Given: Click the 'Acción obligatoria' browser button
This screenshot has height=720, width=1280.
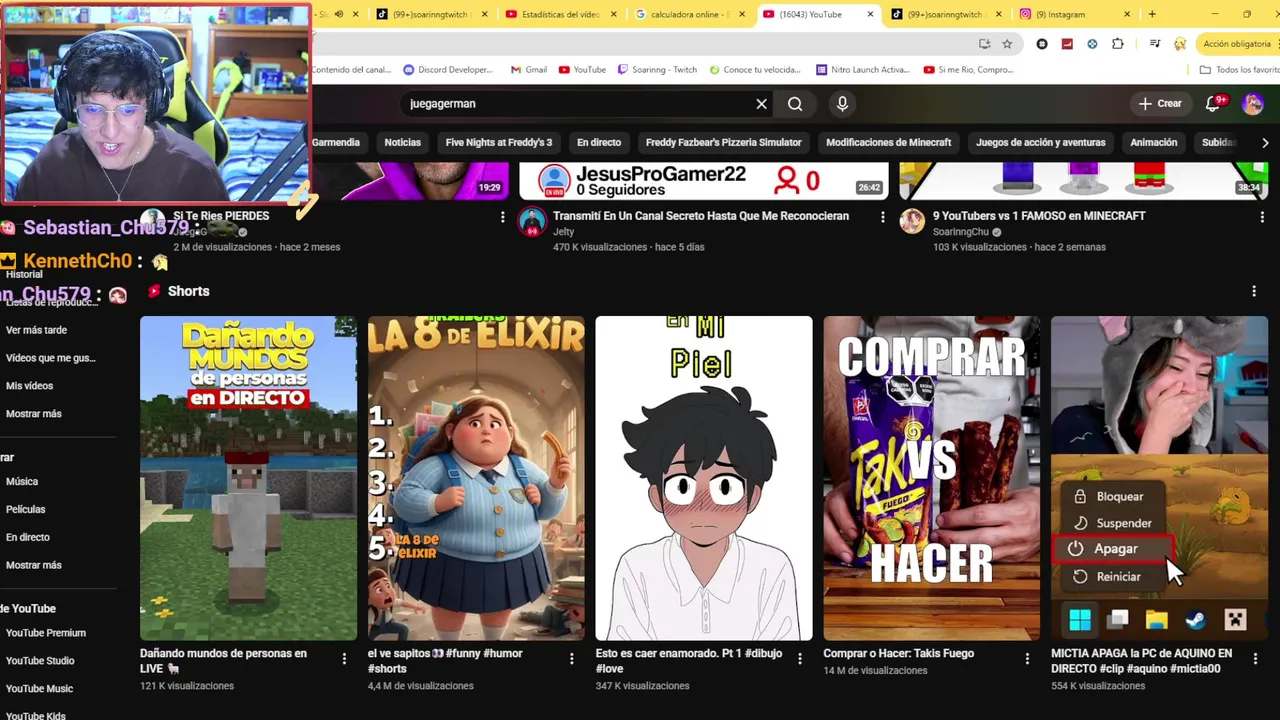Looking at the screenshot, I should point(1236,44).
